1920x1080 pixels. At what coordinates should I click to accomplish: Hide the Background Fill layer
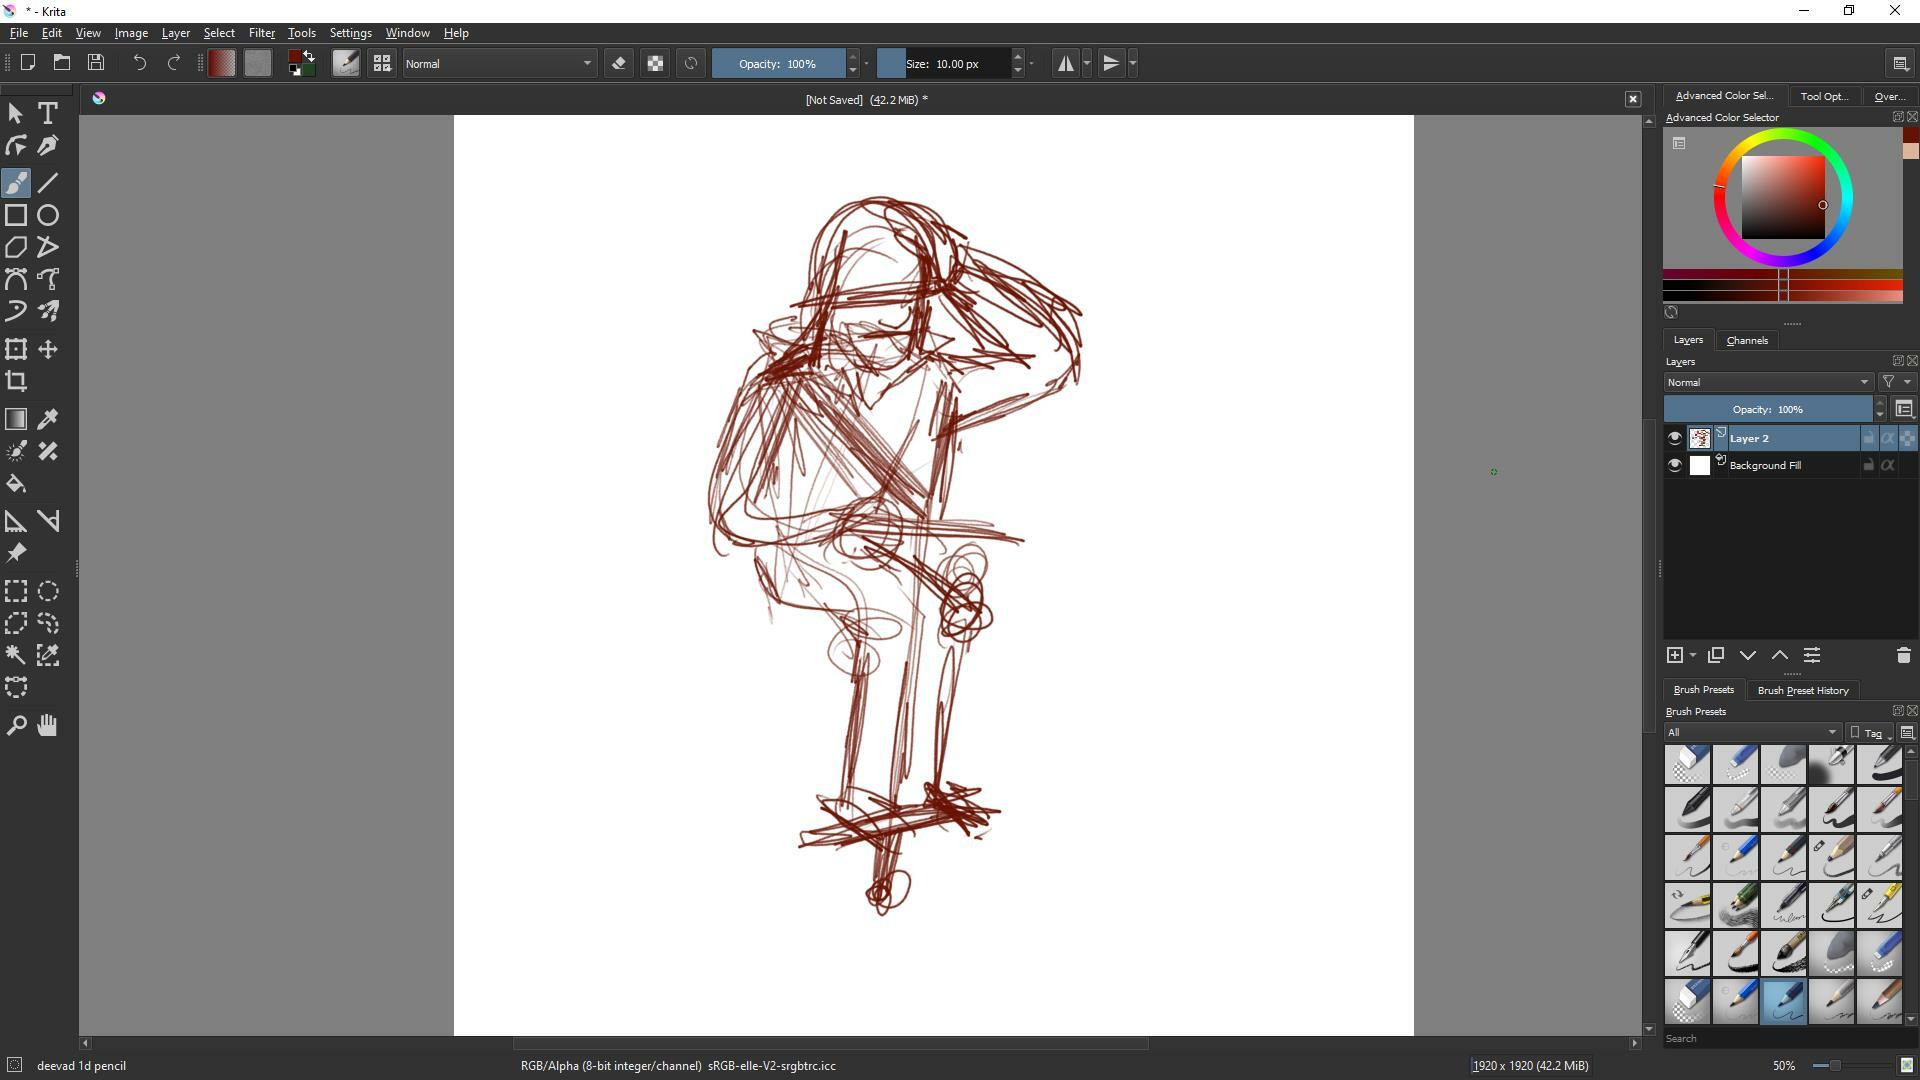(x=1675, y=465)
